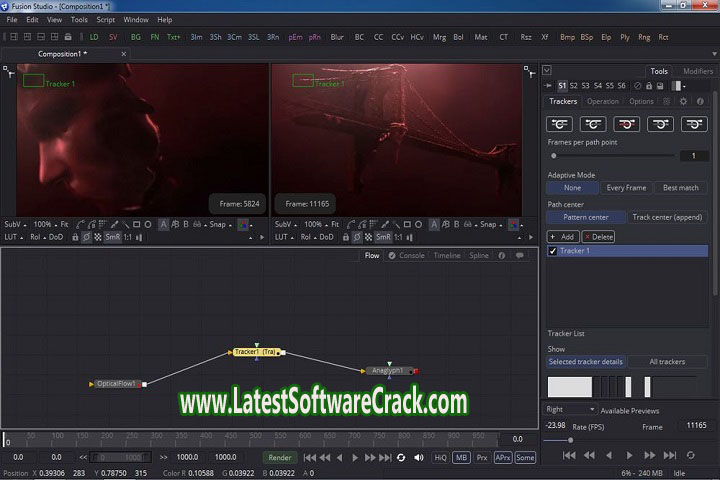Open the Right preview dropdown

[x=570, y=410]
